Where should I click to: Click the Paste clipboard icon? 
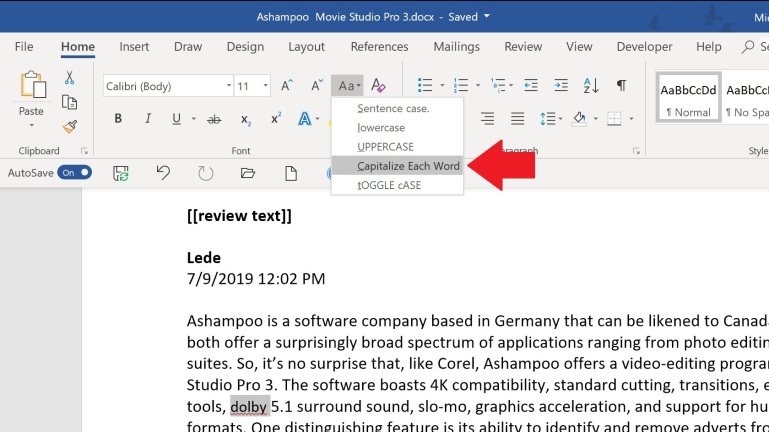click(x=32, y=85)
